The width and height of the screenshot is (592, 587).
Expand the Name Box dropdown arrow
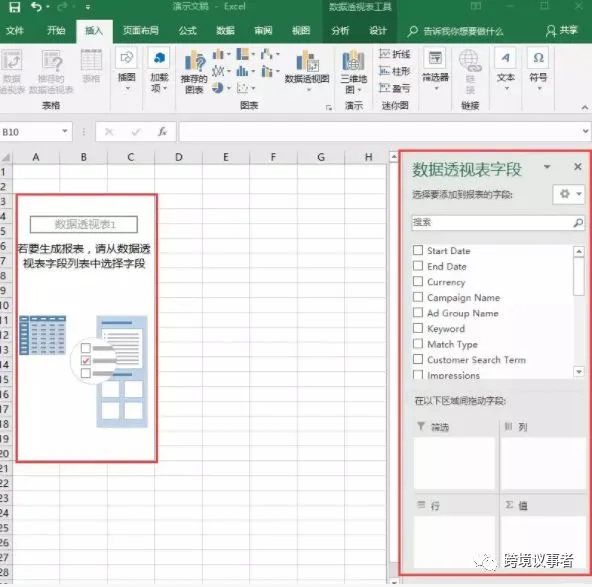(65, 131)
